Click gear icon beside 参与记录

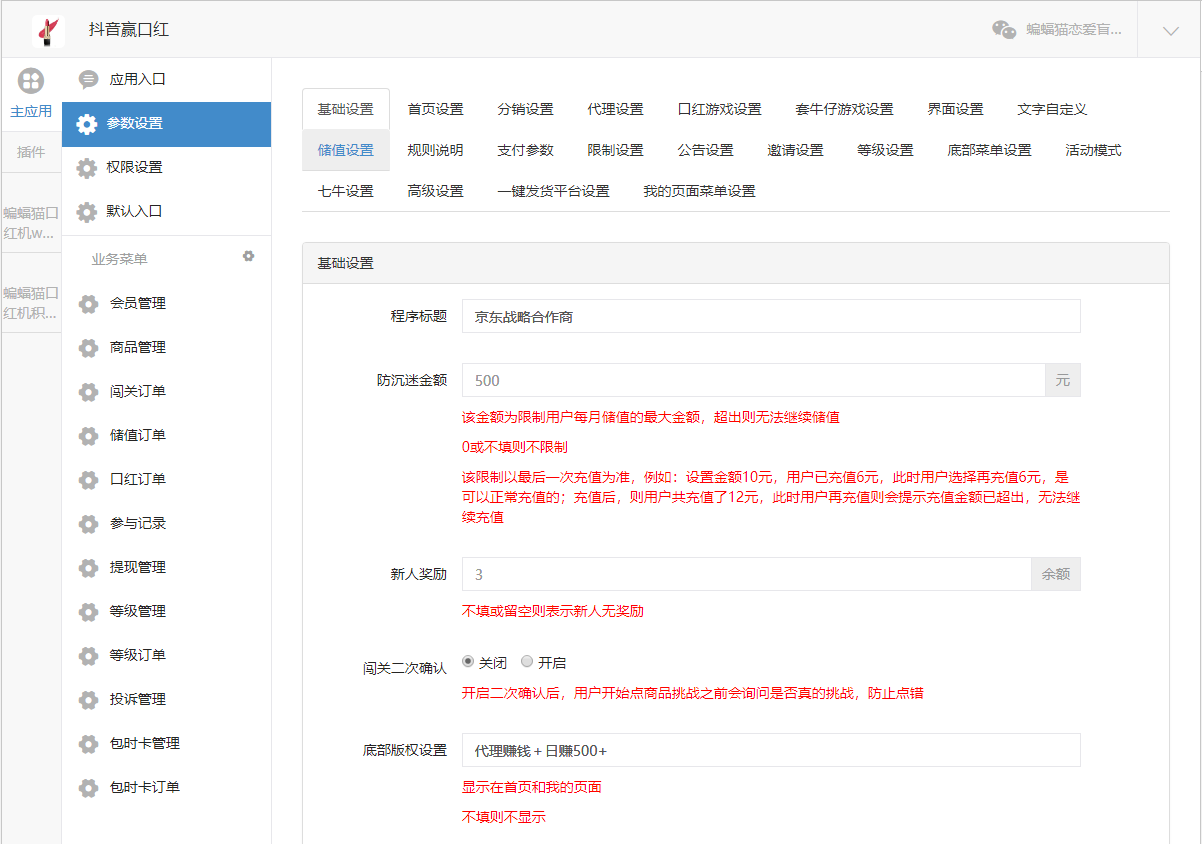pos(89,524)
